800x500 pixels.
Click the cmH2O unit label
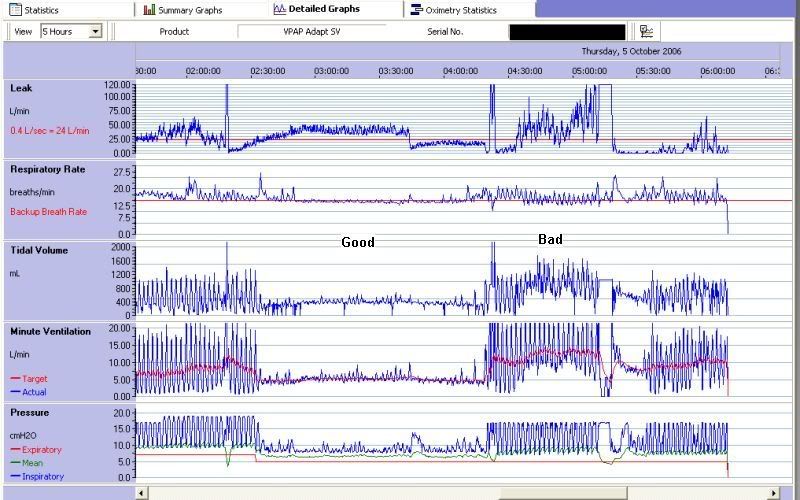[x=23, y=436]
